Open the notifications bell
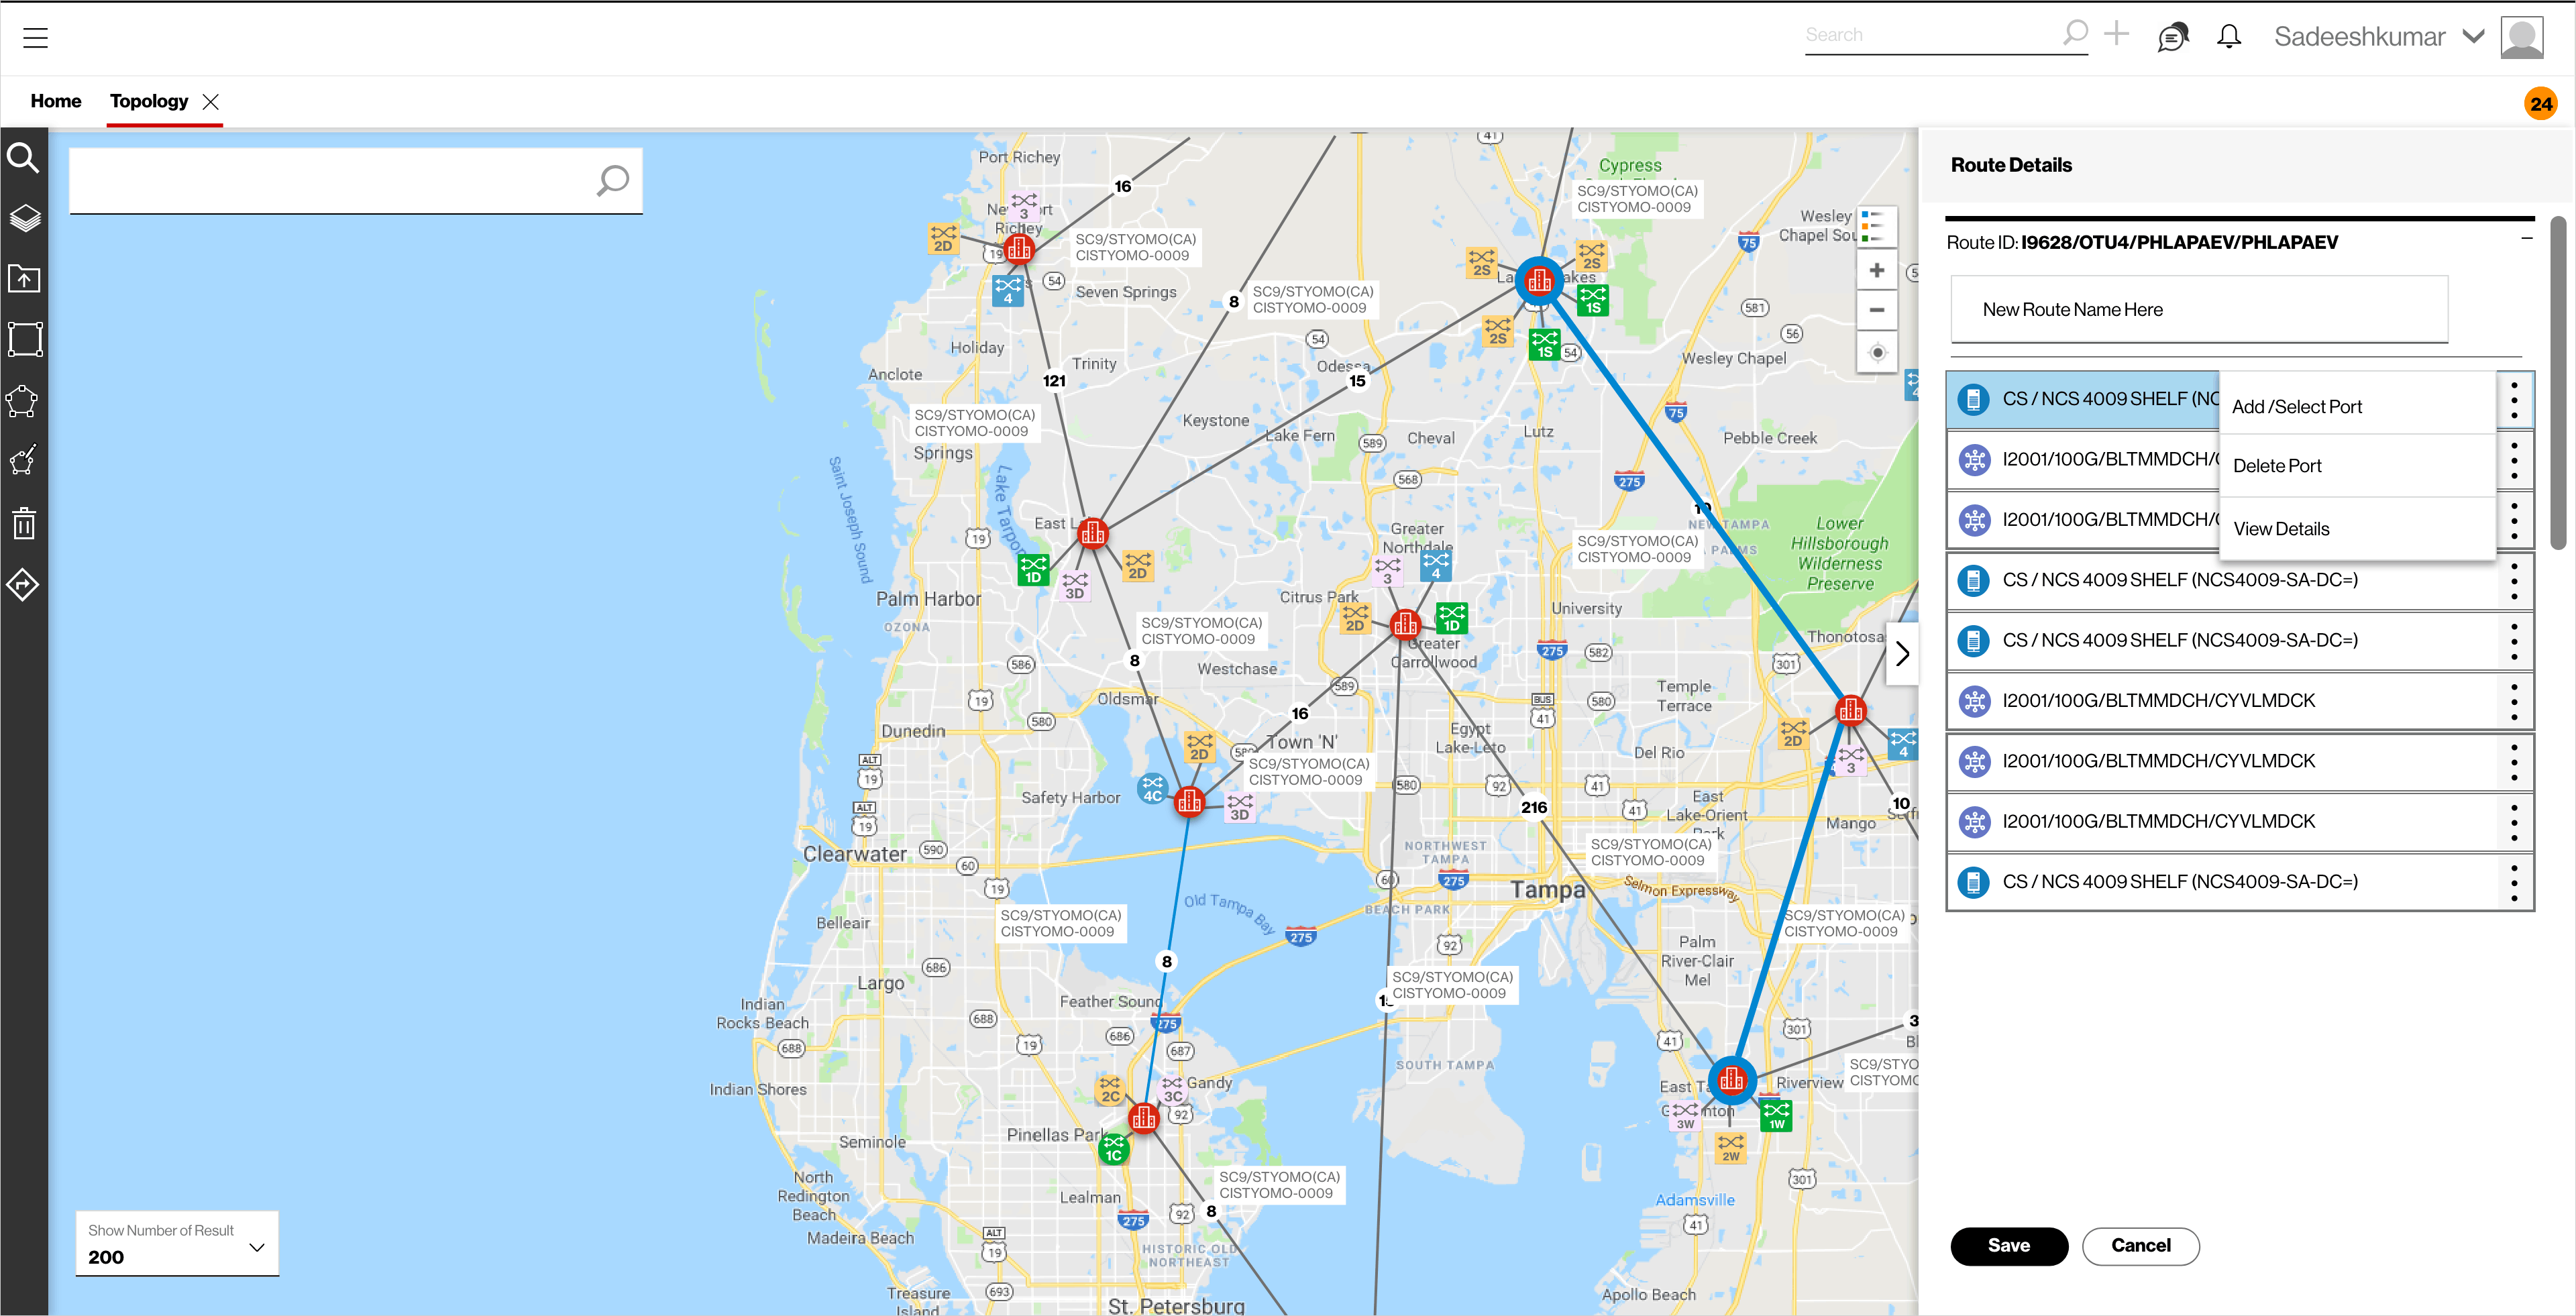Screen dimensions: 2576x1316 (x=2228, y=37)
